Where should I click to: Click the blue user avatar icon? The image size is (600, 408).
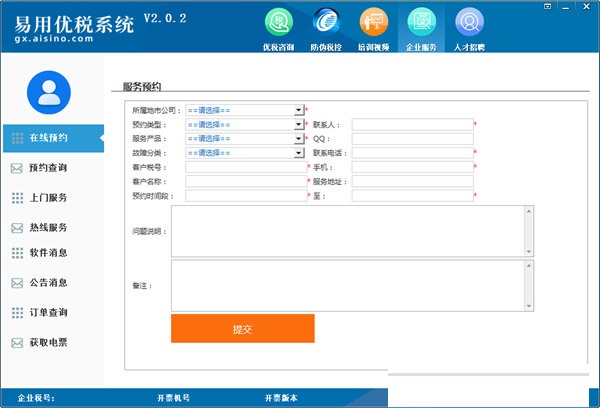pos(49,92)
